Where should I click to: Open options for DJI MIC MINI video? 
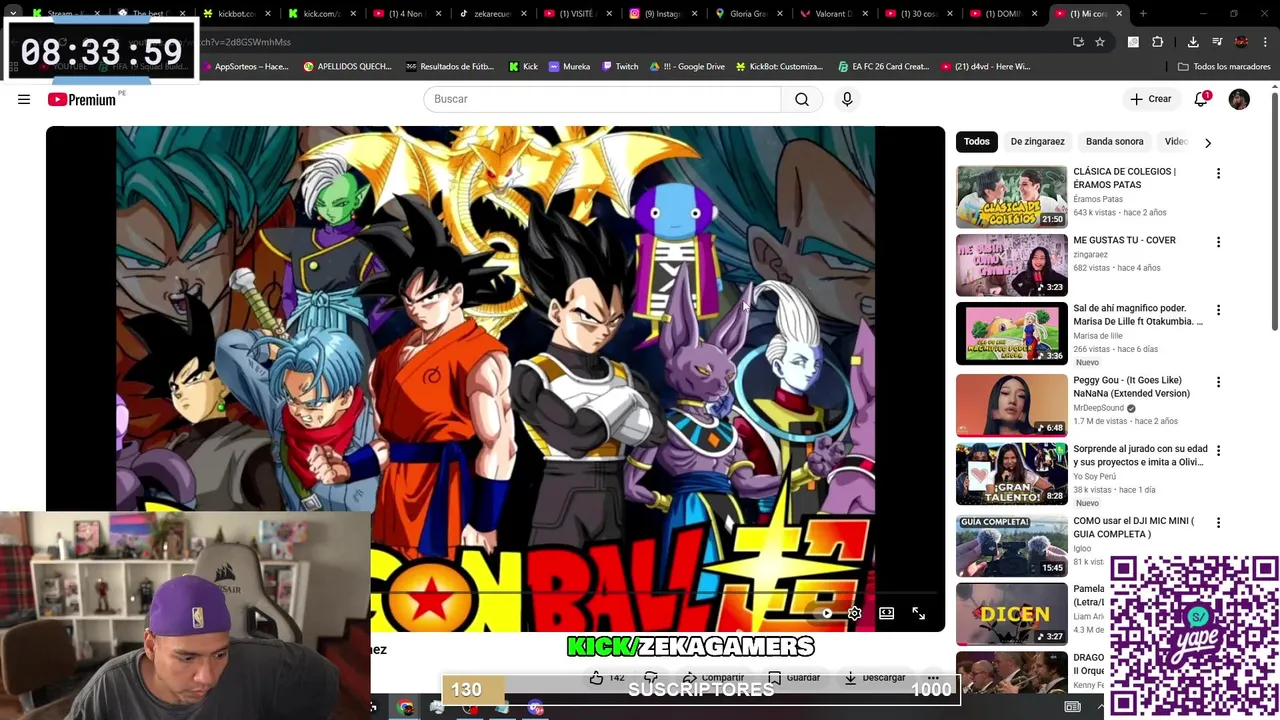pos(1218,523)
